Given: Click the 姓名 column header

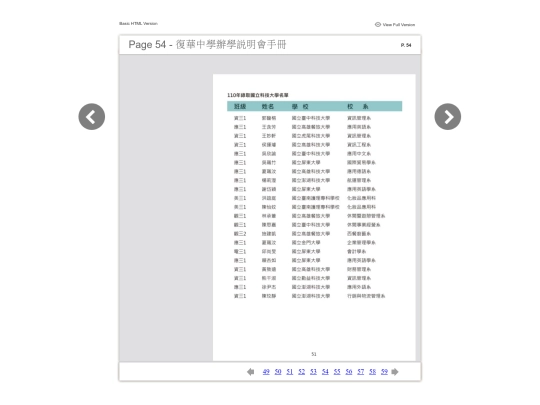Looking at the screenshot, I should (268, 106).
